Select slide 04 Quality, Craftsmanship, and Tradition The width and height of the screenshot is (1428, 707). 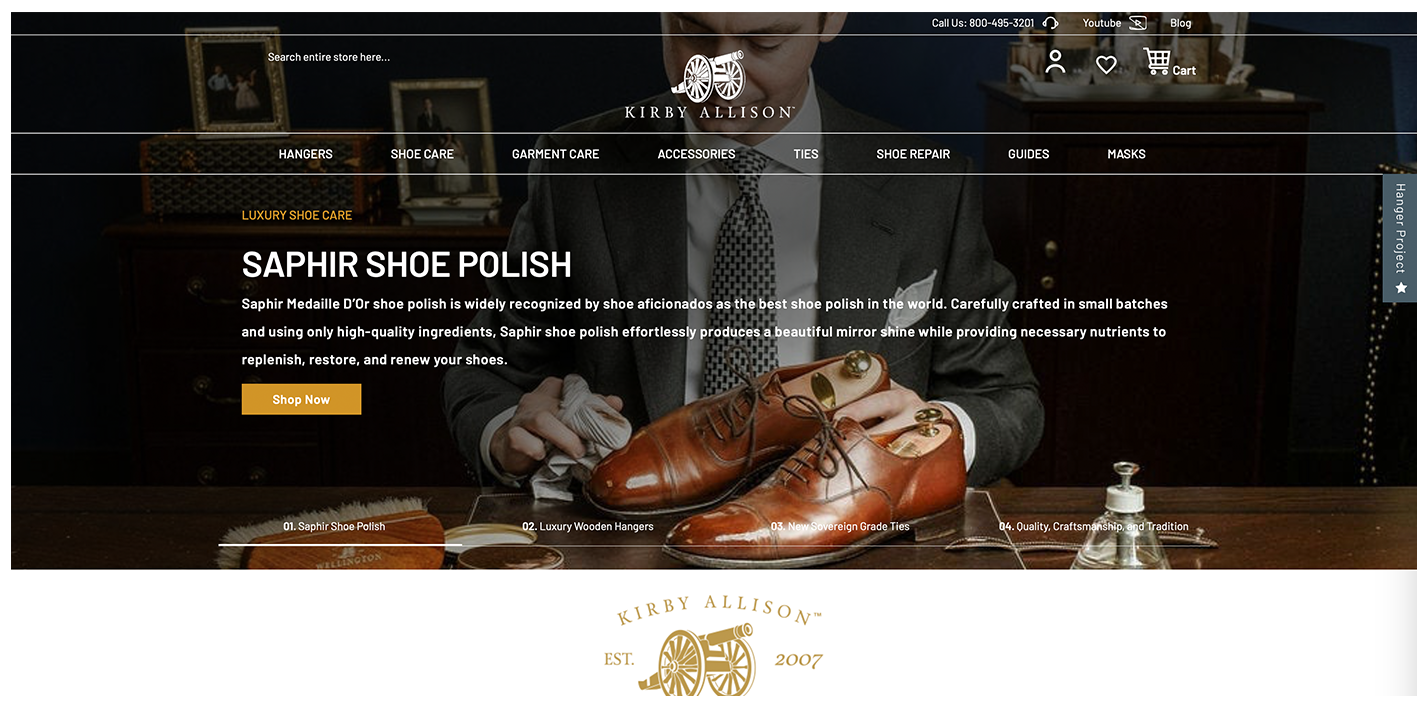[1094, 526]
